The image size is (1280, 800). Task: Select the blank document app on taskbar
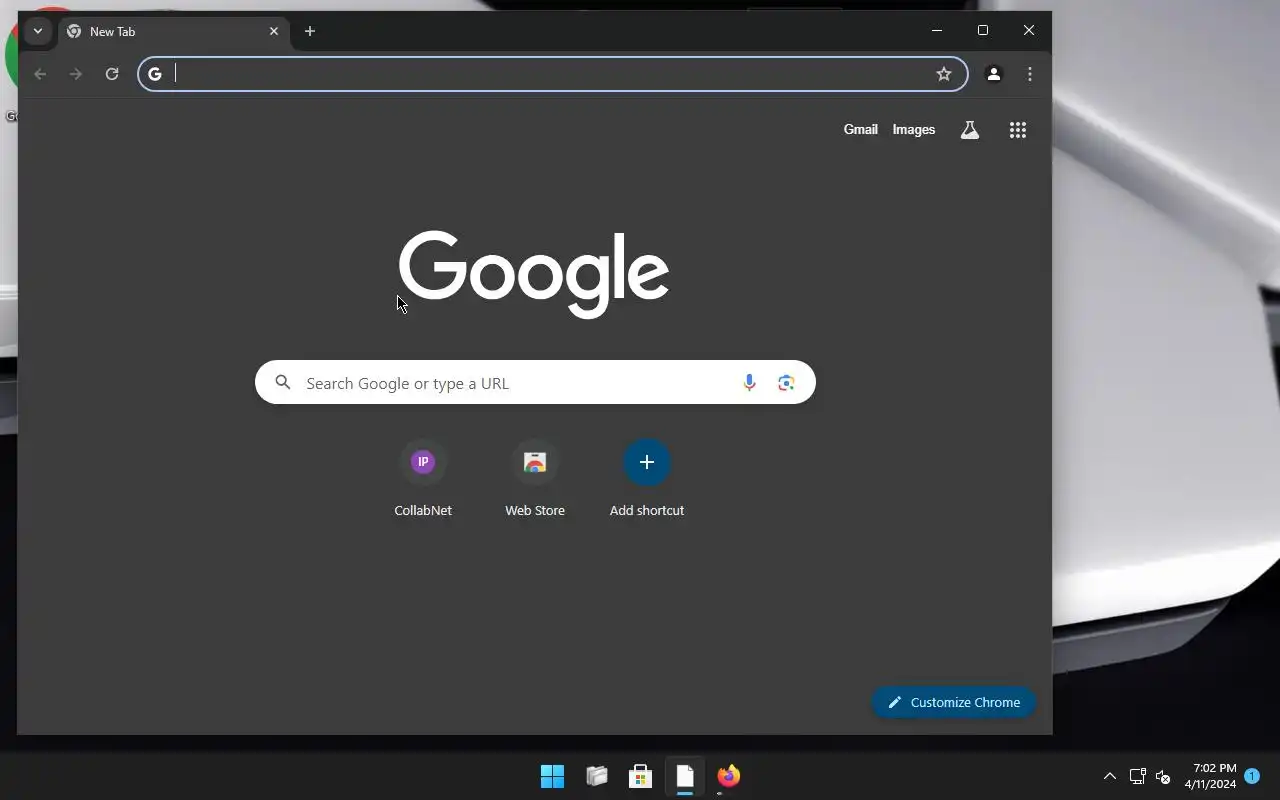685,776
